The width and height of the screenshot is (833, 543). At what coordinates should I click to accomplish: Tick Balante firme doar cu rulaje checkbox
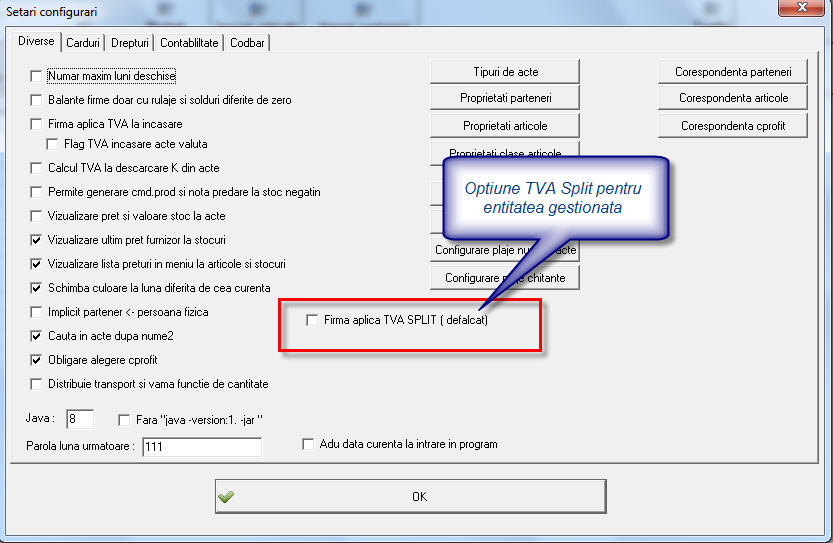pos(36,100)
